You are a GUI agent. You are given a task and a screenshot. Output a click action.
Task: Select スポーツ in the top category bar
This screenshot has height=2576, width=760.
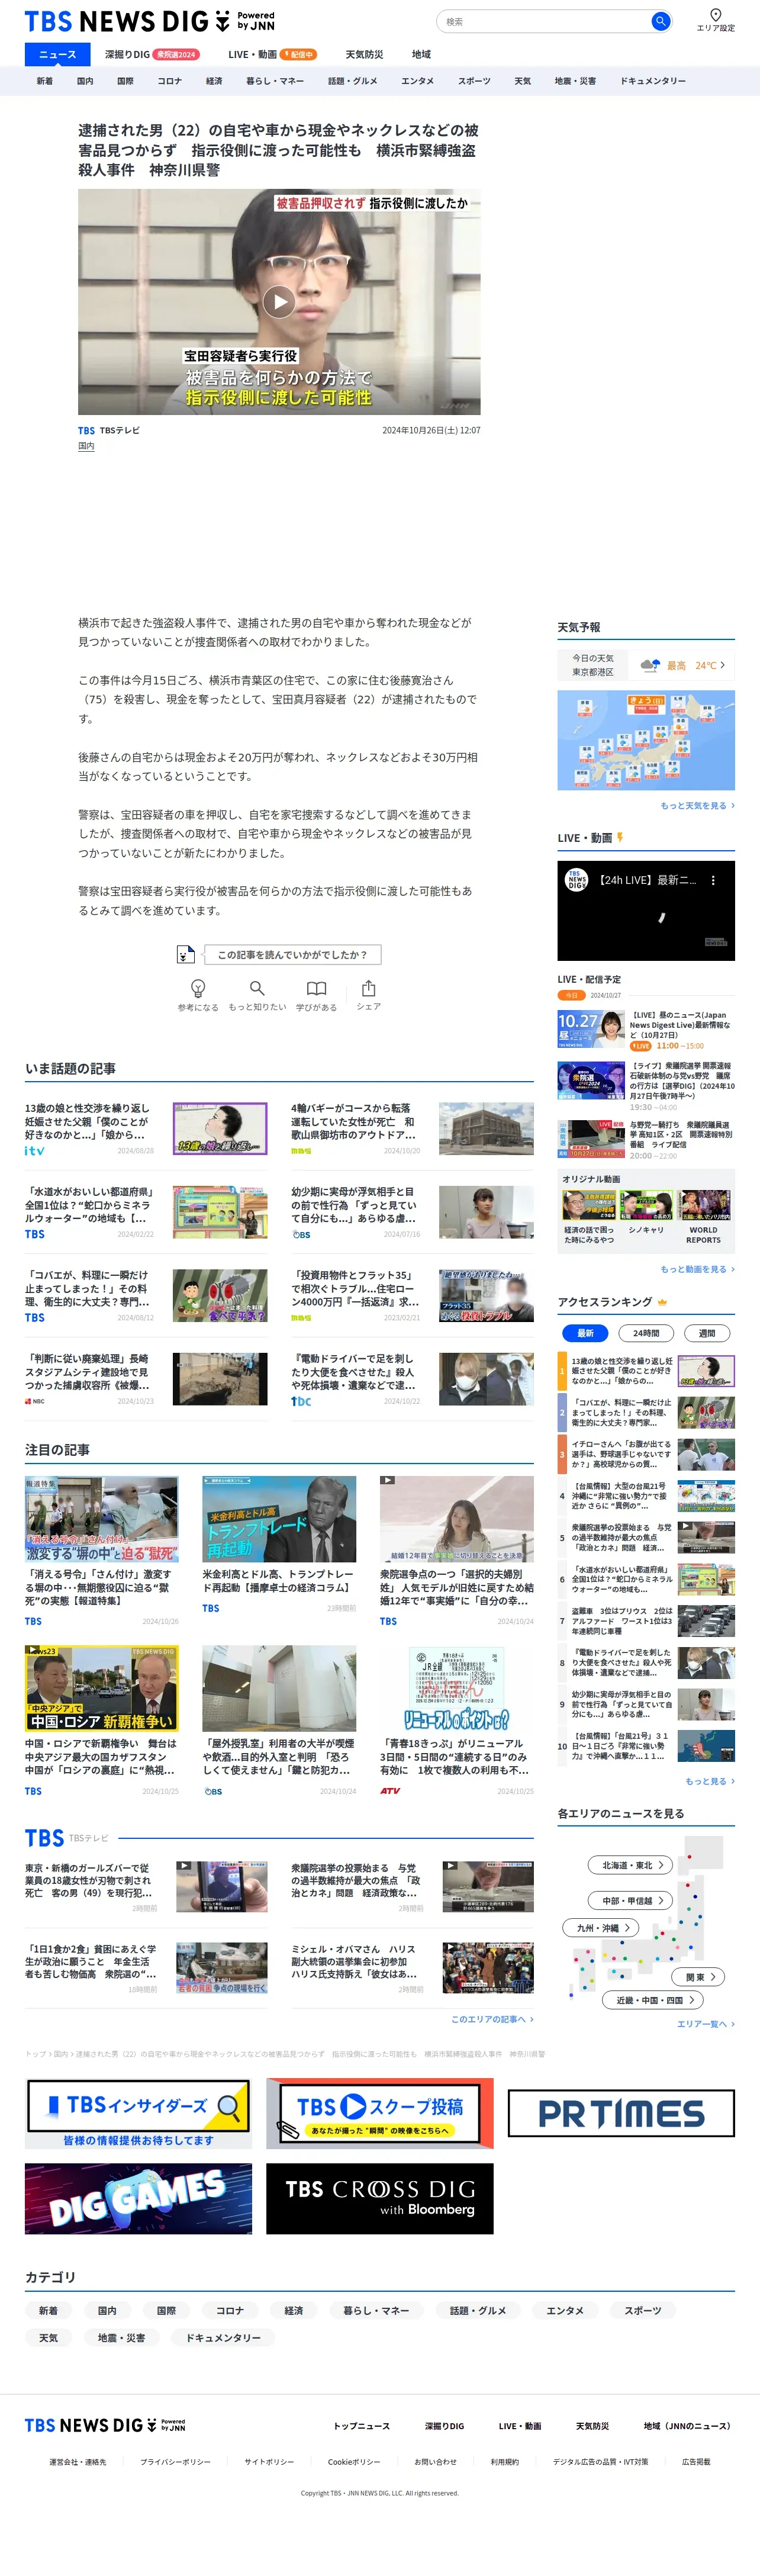[x=474, y=81]
